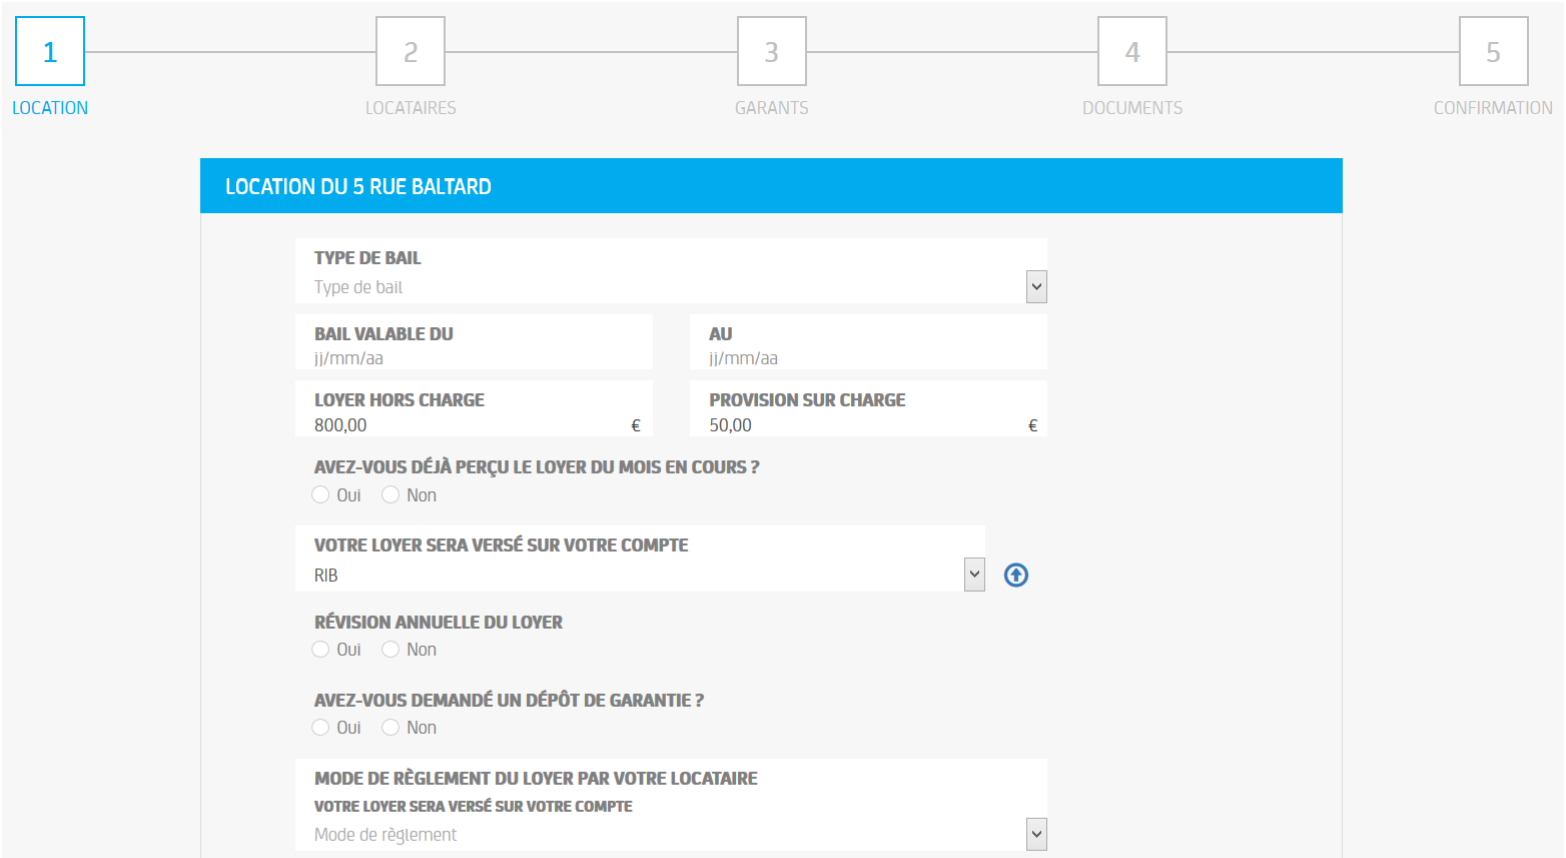Click the chevron on the Type de bail selector
The image size is (1566, 858).
tap(1036, 287)
